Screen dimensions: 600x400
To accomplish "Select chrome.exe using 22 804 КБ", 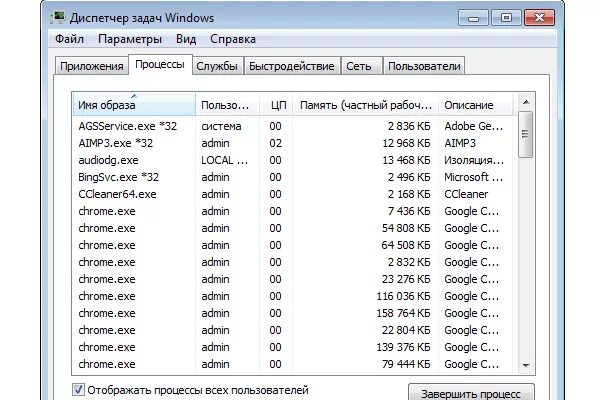I will point(294,330).
